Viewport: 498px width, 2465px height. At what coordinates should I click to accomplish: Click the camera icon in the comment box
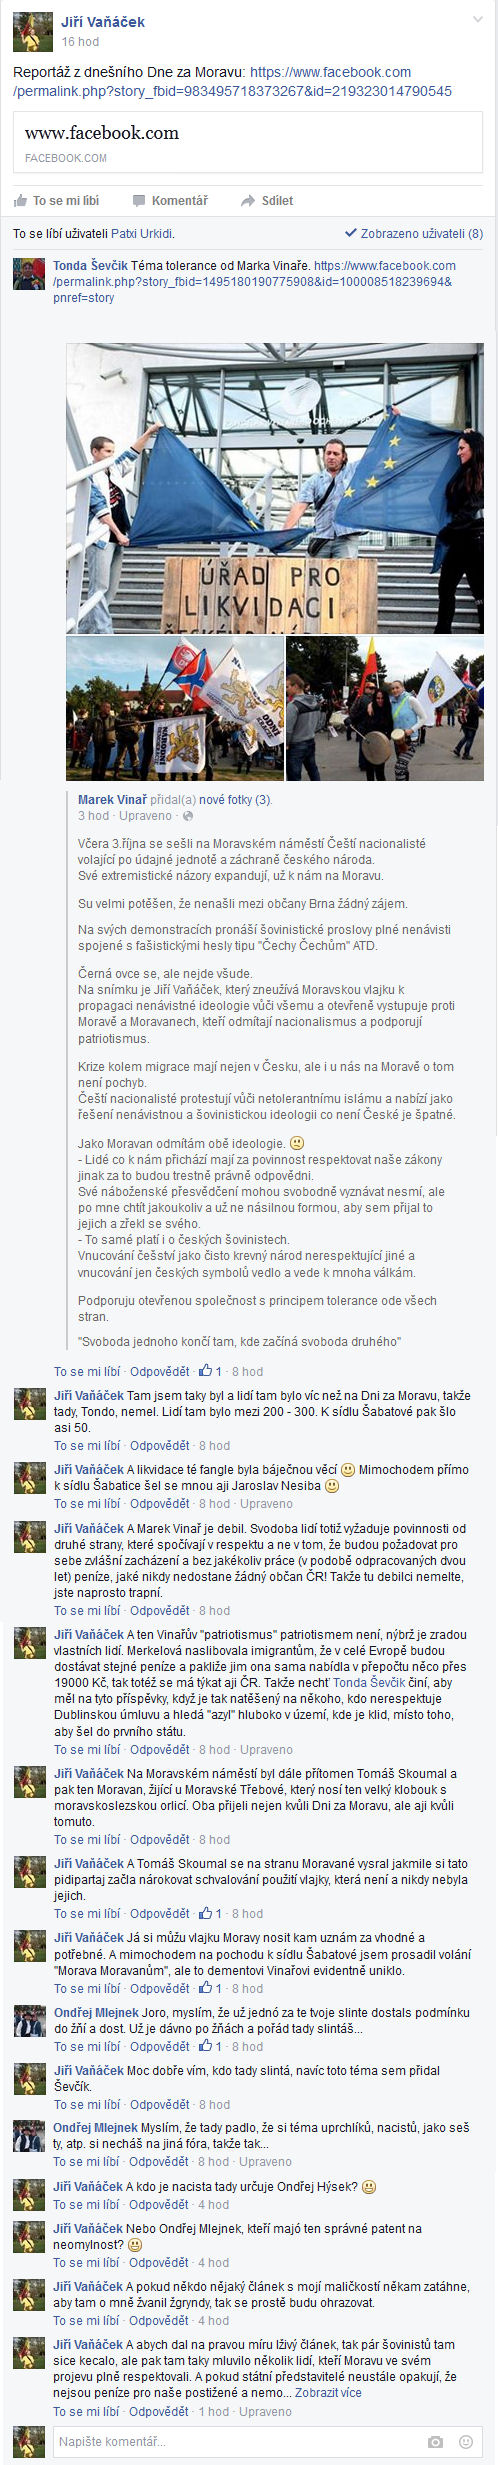(x=435, y=2441)
